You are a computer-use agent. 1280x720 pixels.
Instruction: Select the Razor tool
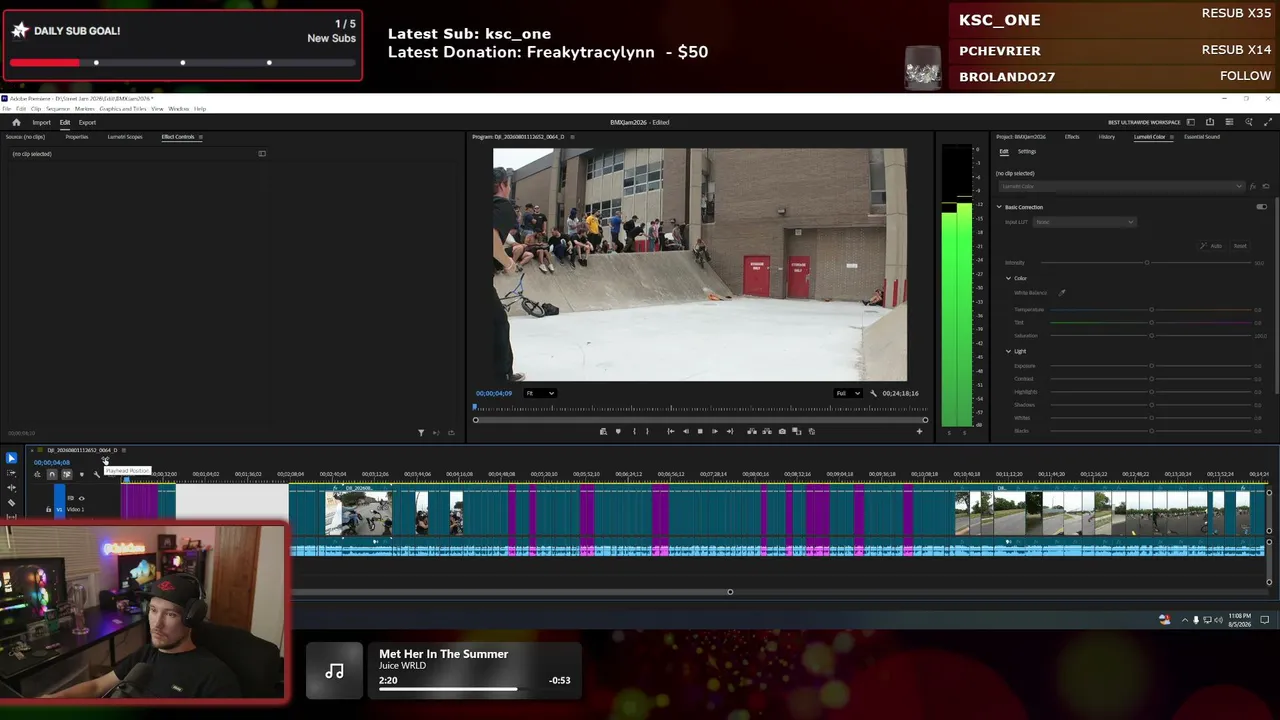point(11,503)
